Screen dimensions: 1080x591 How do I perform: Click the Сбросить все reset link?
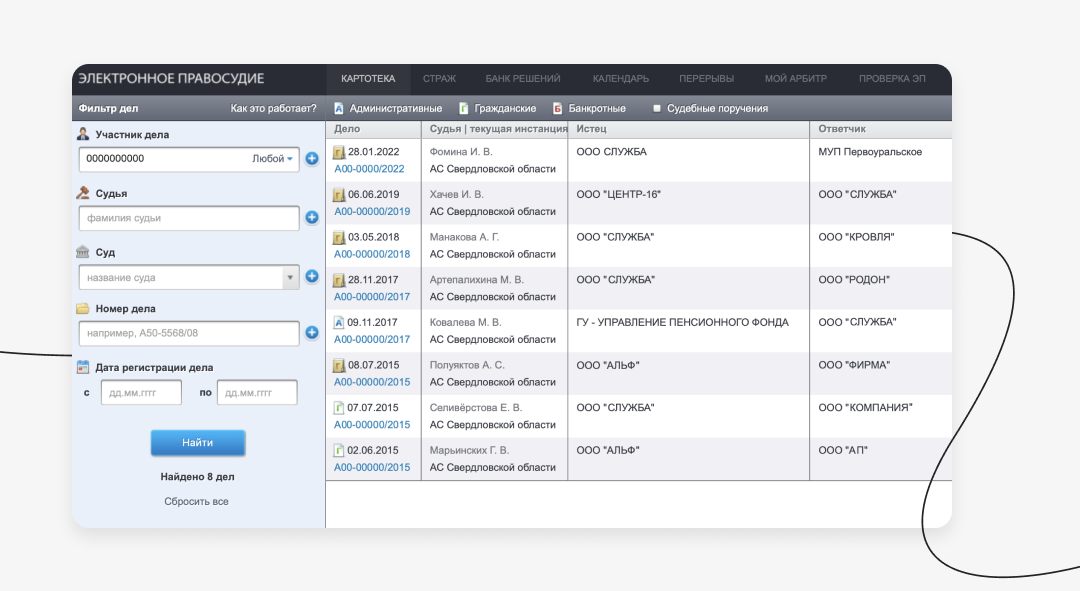pyautogui.click(x=197, y=501)
